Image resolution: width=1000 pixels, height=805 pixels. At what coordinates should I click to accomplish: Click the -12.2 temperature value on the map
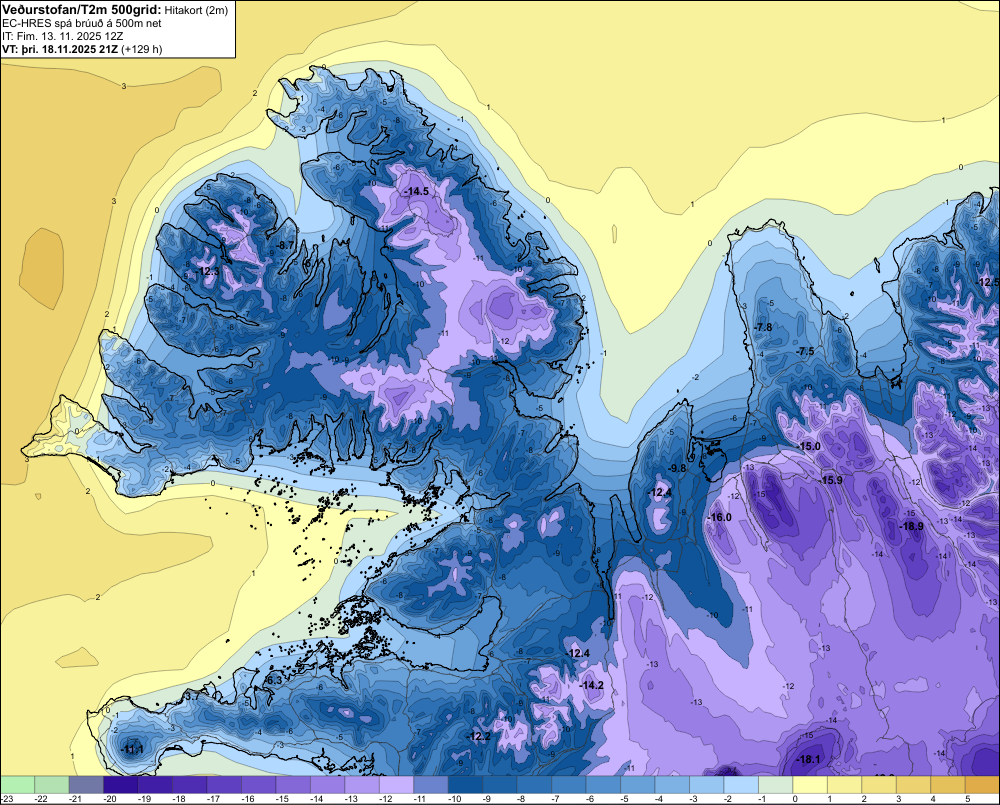click(x=478, y=737)
